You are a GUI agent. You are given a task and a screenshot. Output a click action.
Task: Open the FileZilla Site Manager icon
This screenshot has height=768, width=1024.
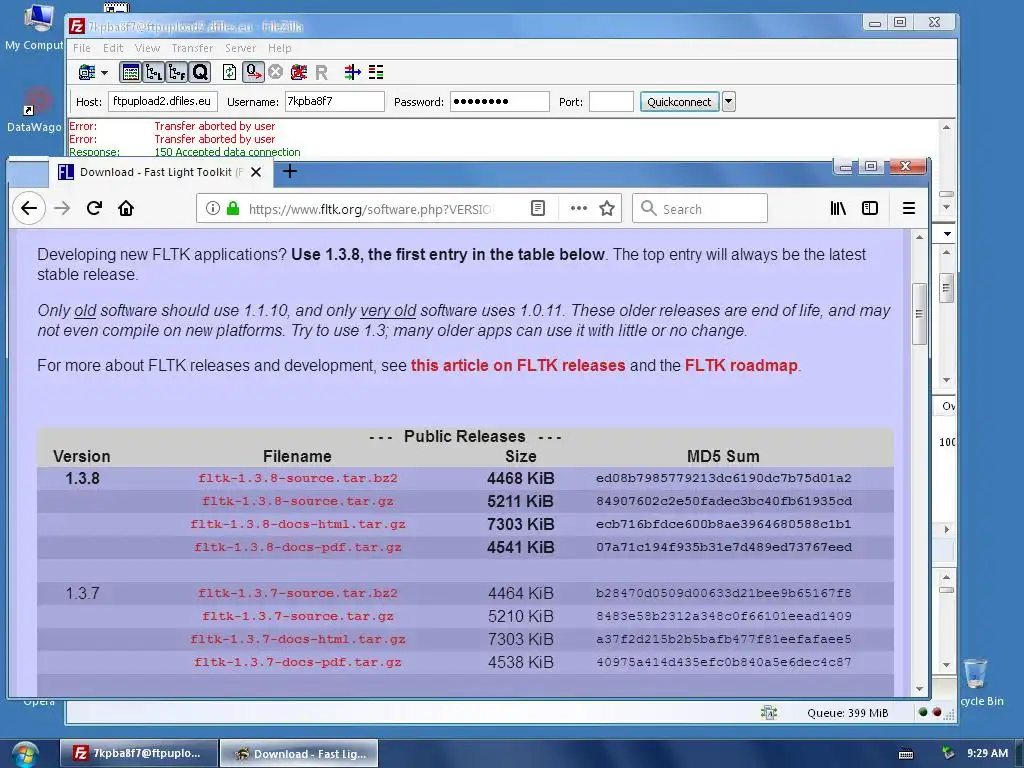pyautogui.click(x=86, y=72)
